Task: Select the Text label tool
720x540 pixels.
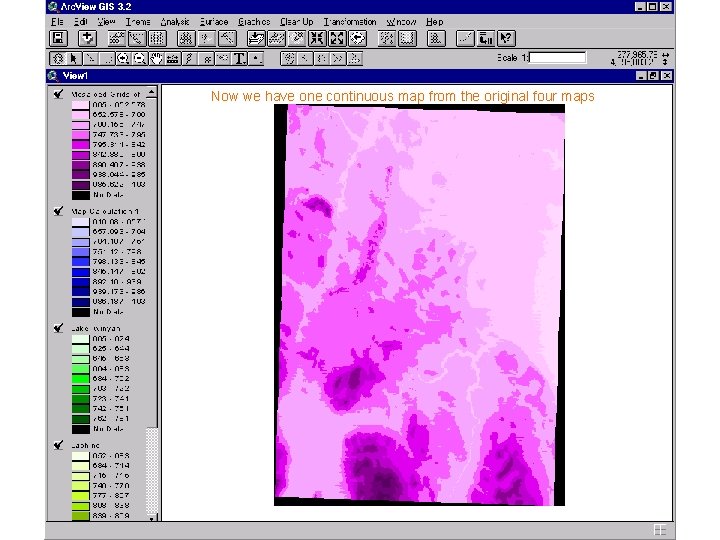Action: point(240,59)
